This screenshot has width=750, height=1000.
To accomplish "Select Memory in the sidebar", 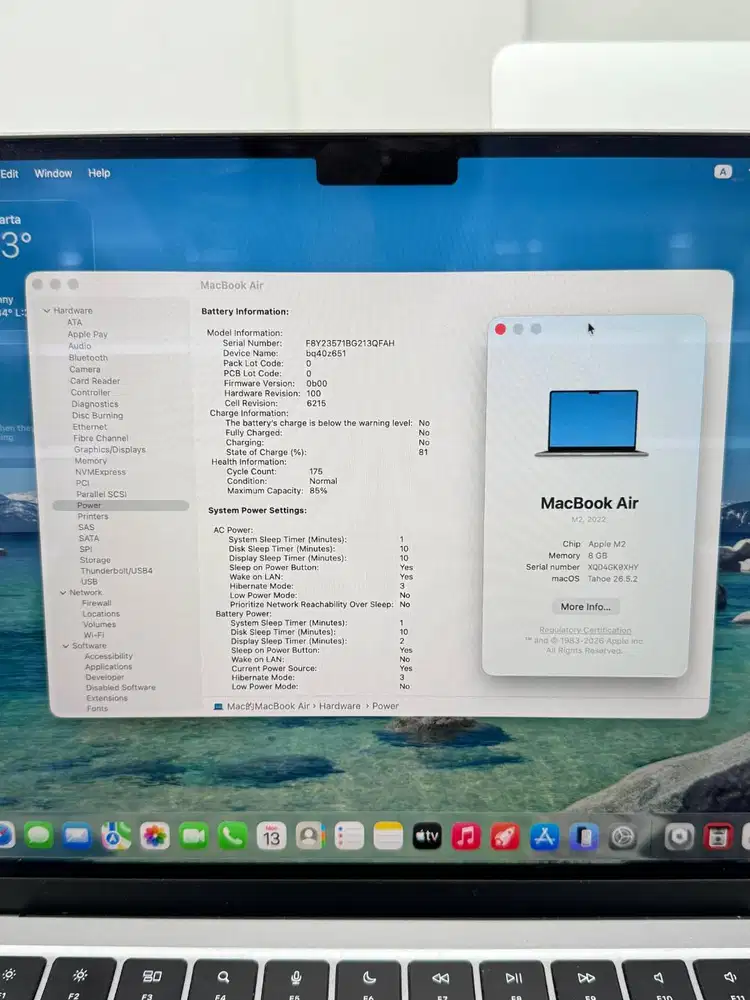I will [x=91, y=460].
